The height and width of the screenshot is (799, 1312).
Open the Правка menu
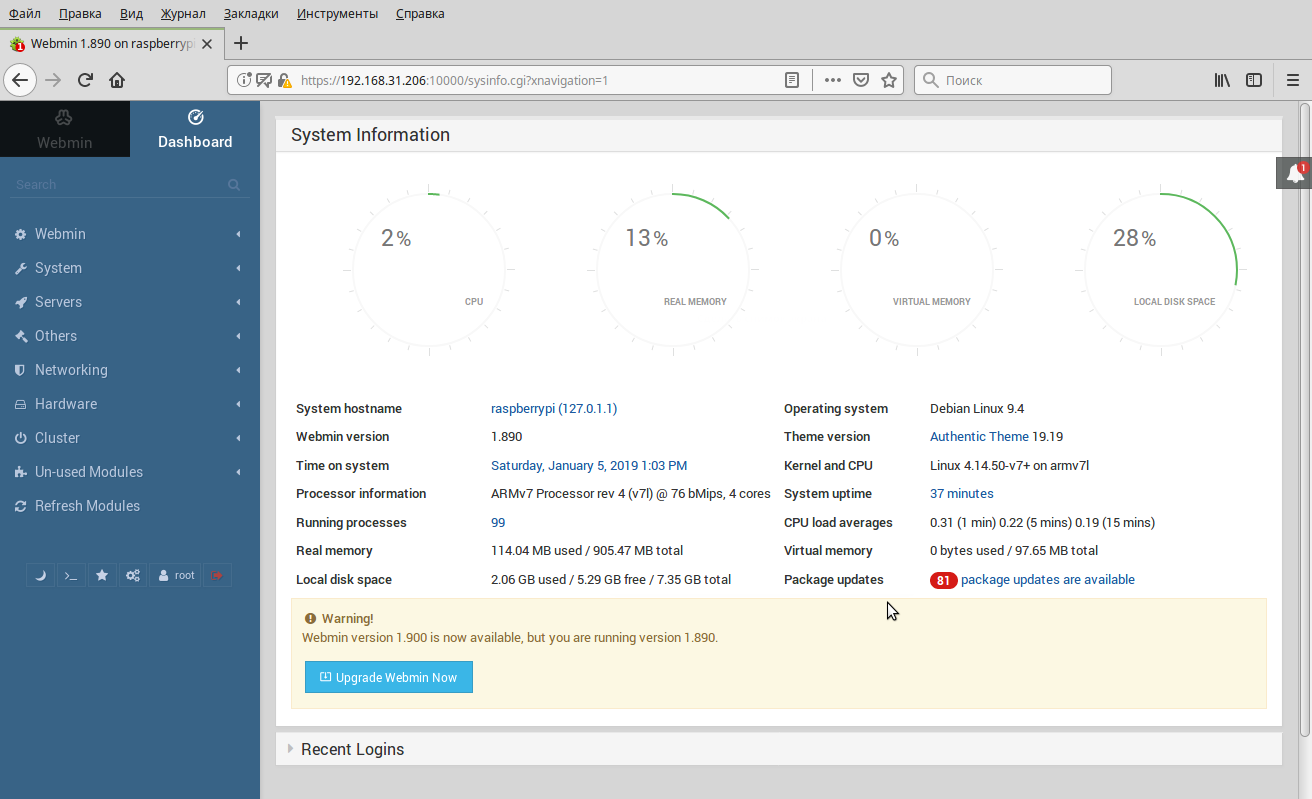tap(80, 14)
